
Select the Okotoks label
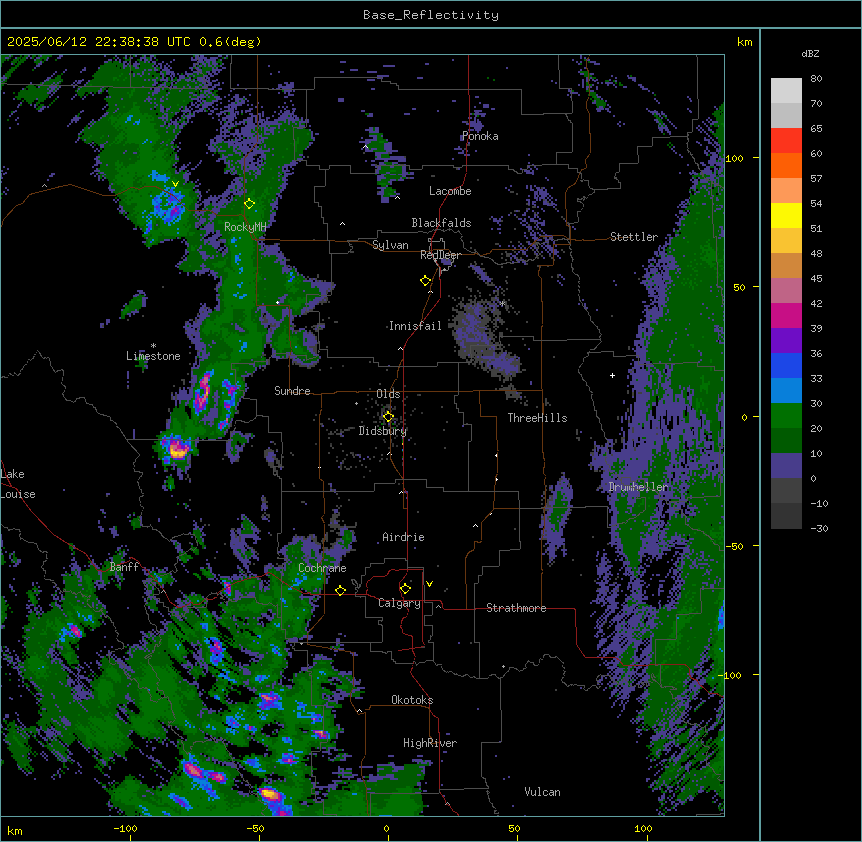pos(412,700)
